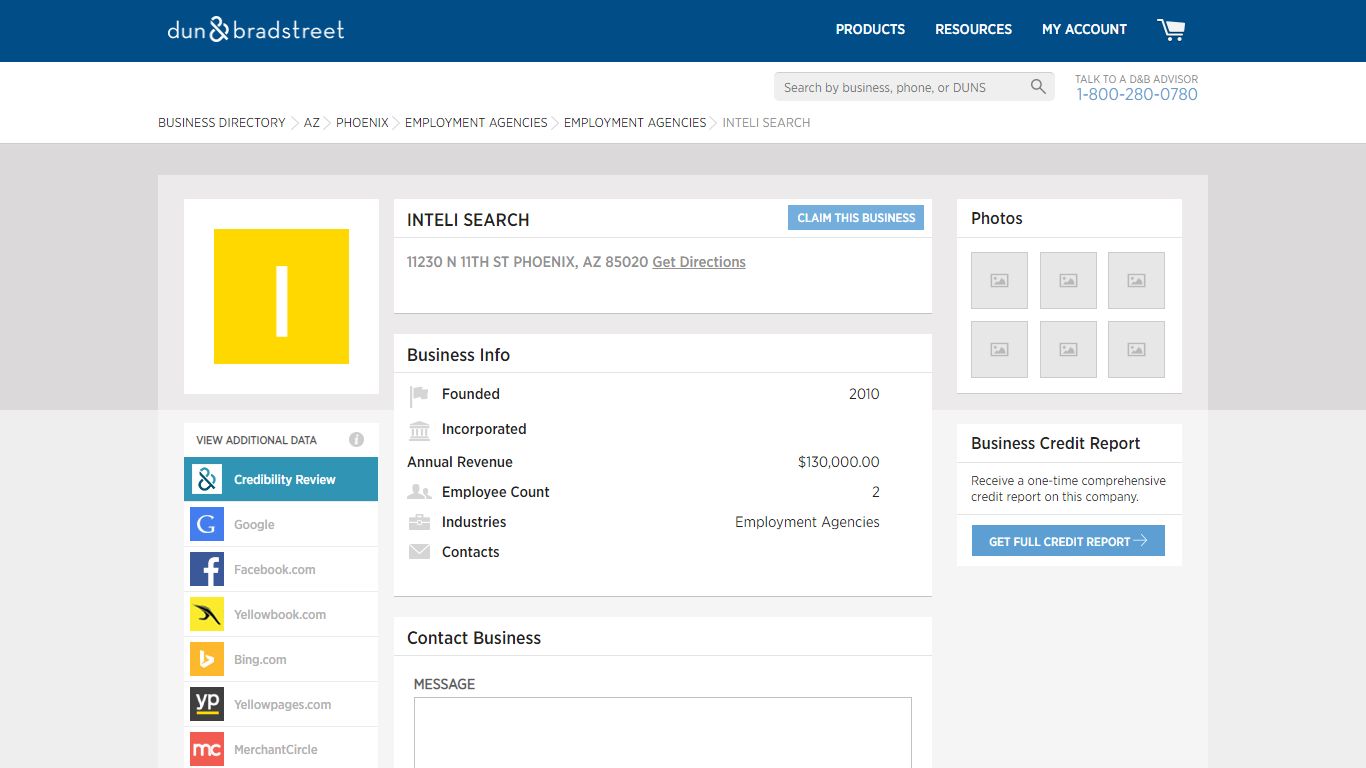Go to the Phoenix breadcrumb

point(362,123)
